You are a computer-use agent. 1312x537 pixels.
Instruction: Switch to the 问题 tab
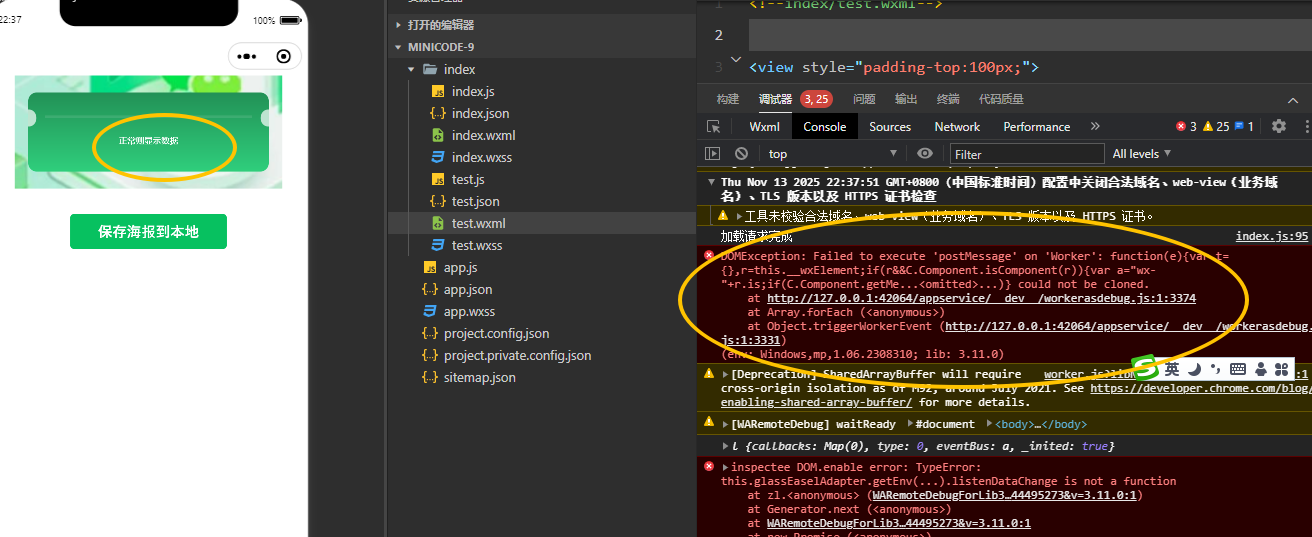864,99
